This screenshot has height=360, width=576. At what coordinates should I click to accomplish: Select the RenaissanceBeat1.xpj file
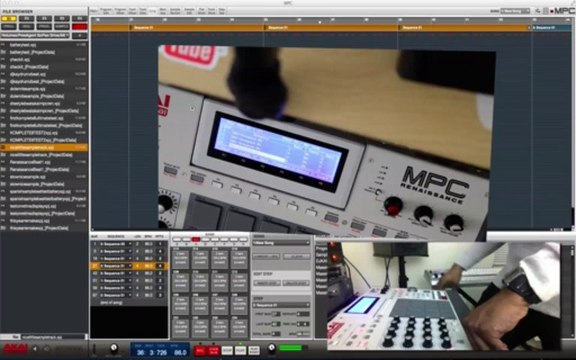click(44, 162)
